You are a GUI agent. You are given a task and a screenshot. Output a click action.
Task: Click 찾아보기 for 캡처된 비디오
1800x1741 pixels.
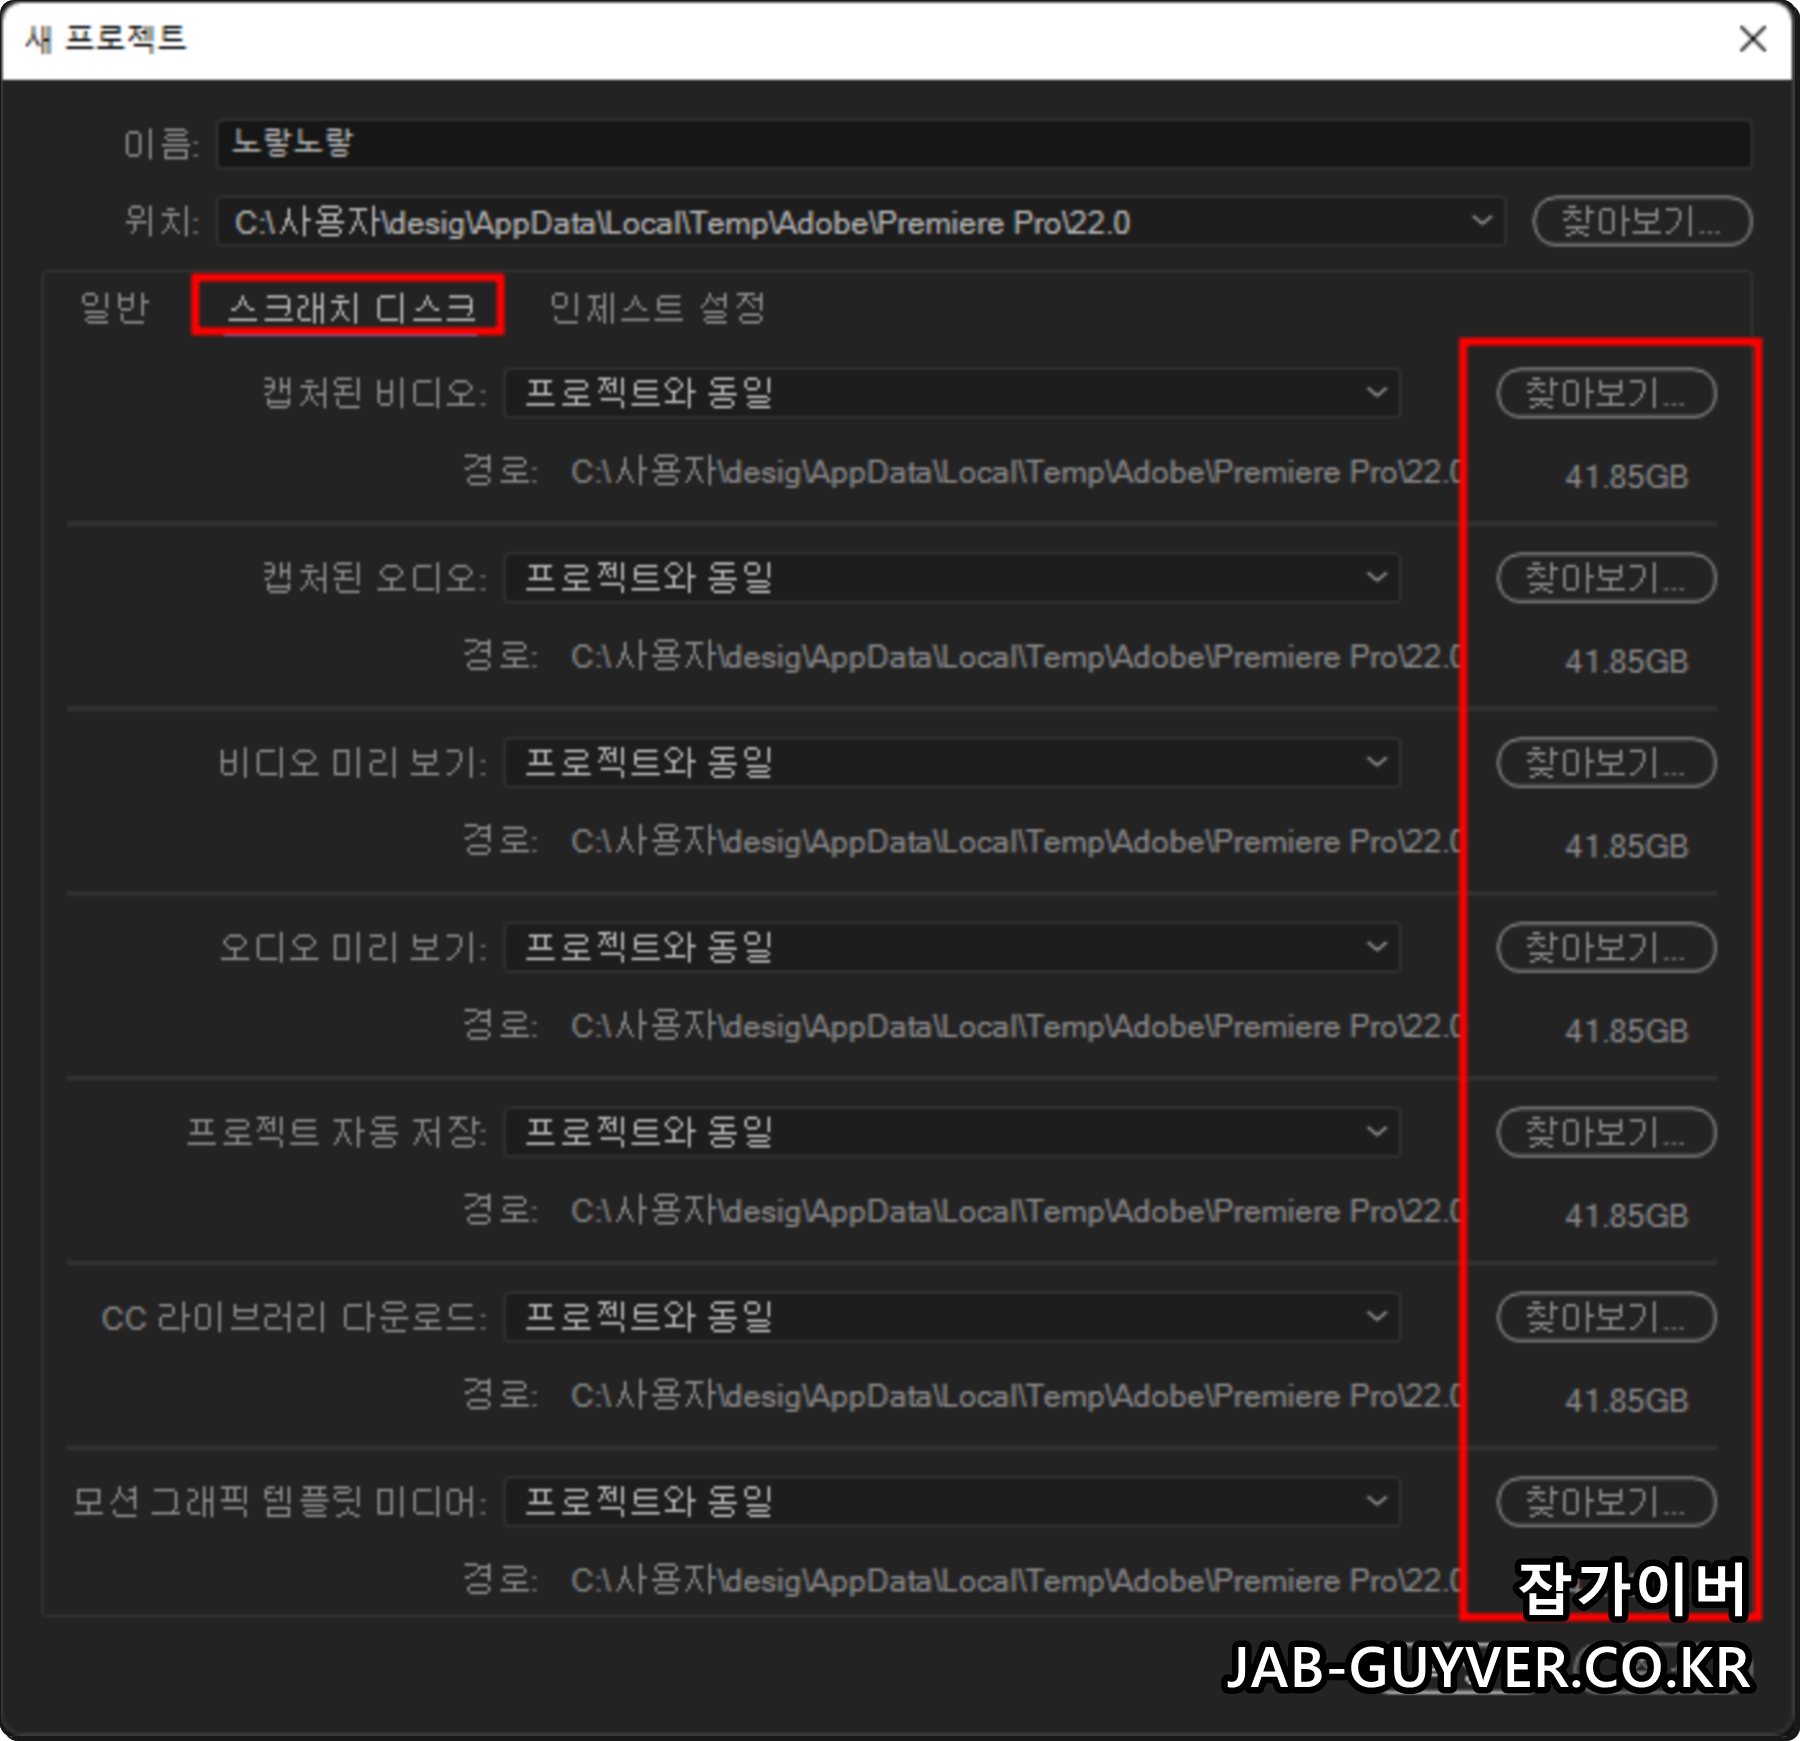point(1605,393)
